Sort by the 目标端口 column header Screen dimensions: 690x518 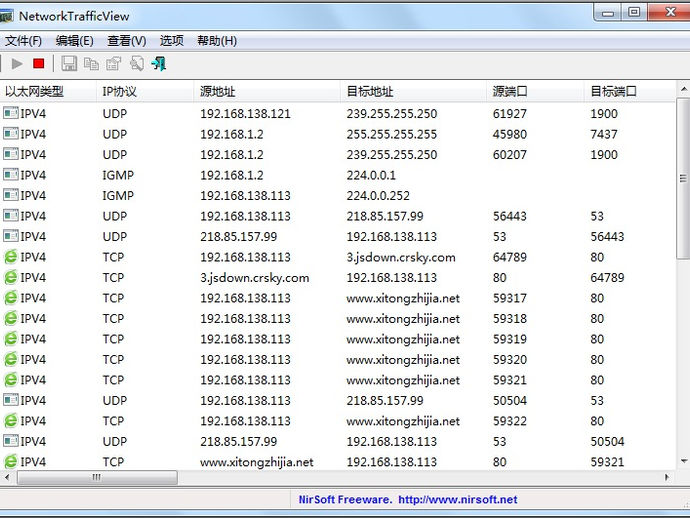(x=629, y=92)
